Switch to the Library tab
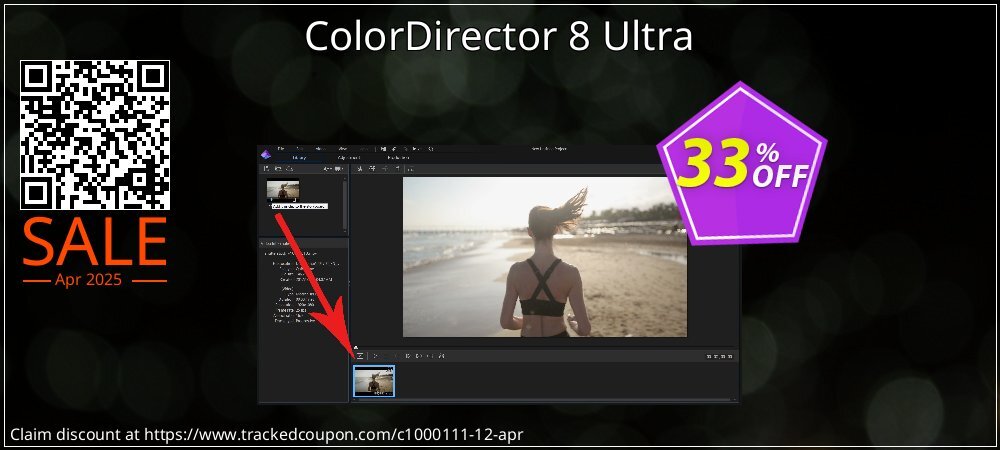The height and width of the screenshot is (450, 1000). (x=299, y=158)
